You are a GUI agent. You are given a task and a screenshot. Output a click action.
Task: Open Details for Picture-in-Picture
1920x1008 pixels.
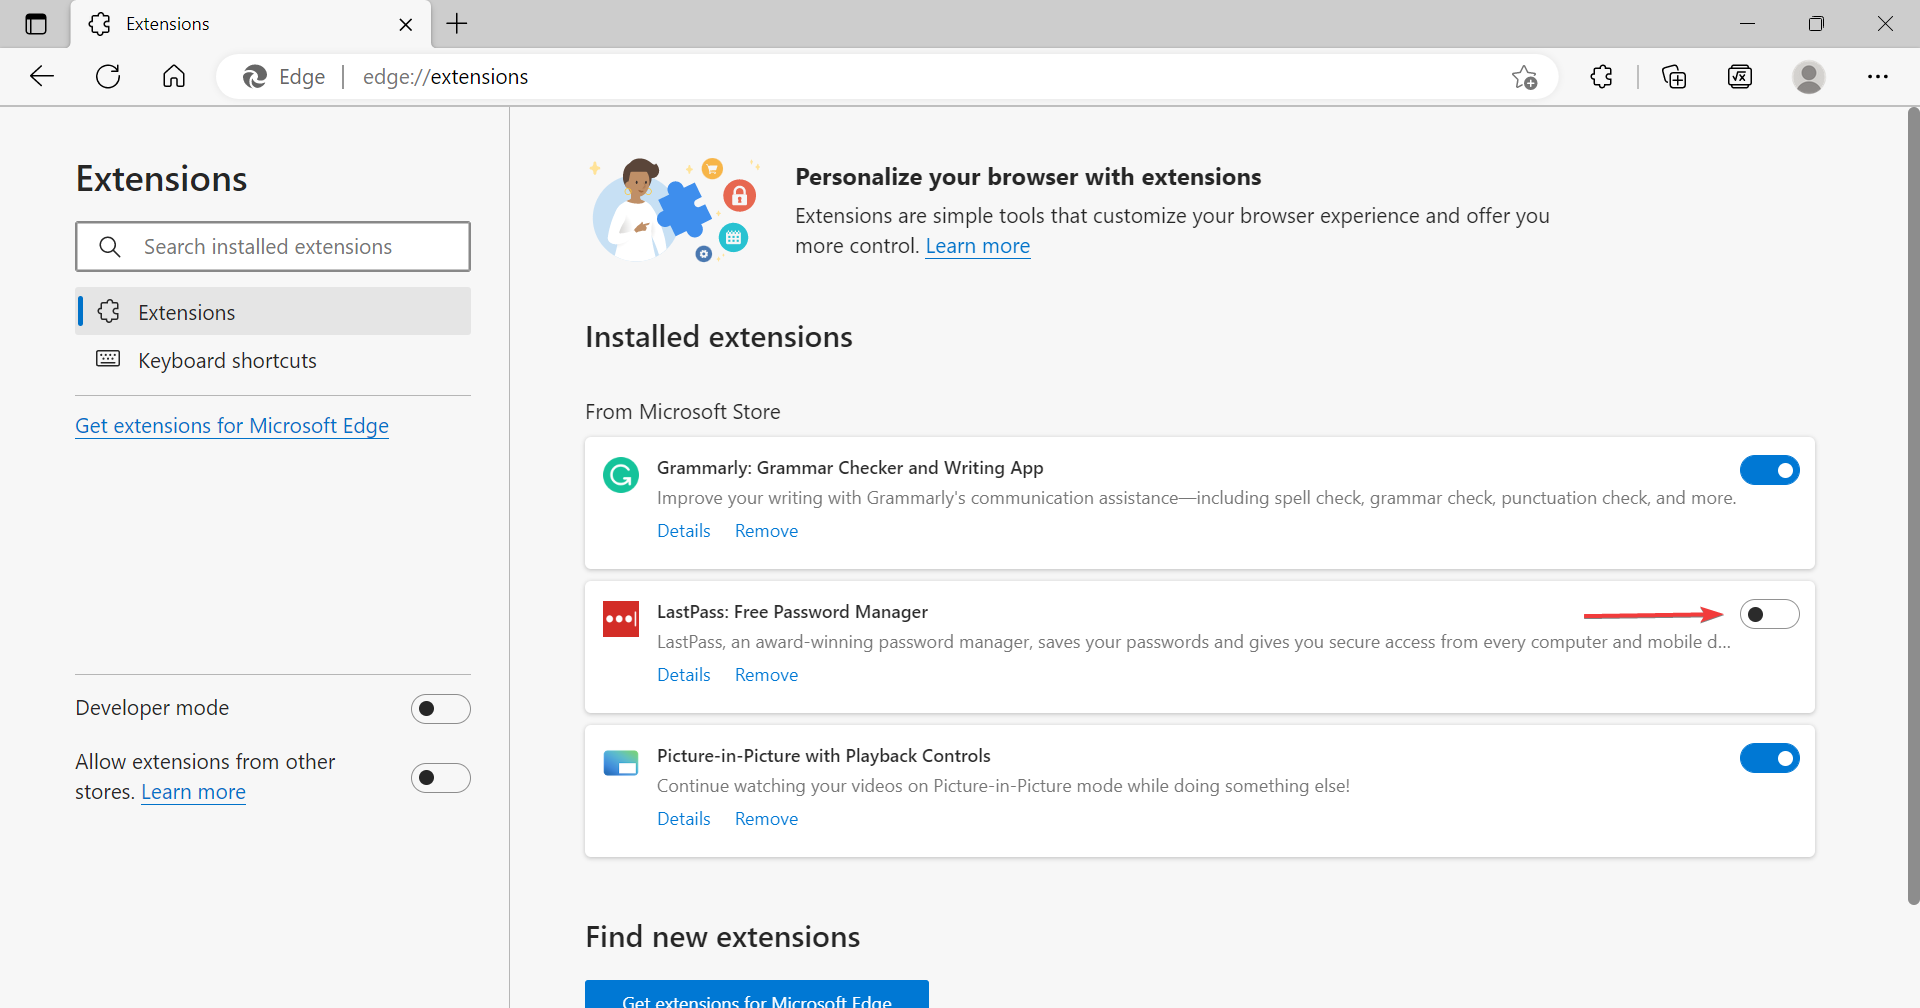click(684, 819)
